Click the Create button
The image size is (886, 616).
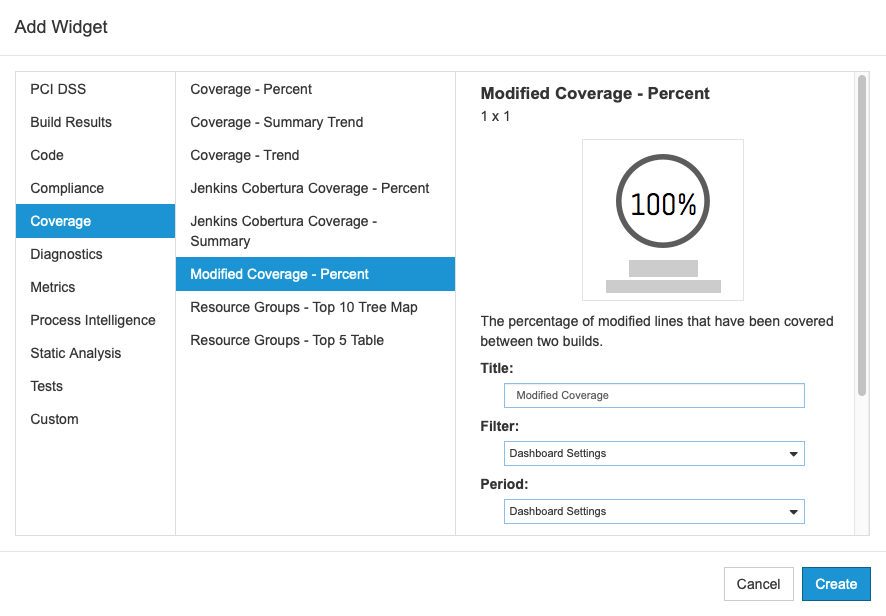[836, 584]
